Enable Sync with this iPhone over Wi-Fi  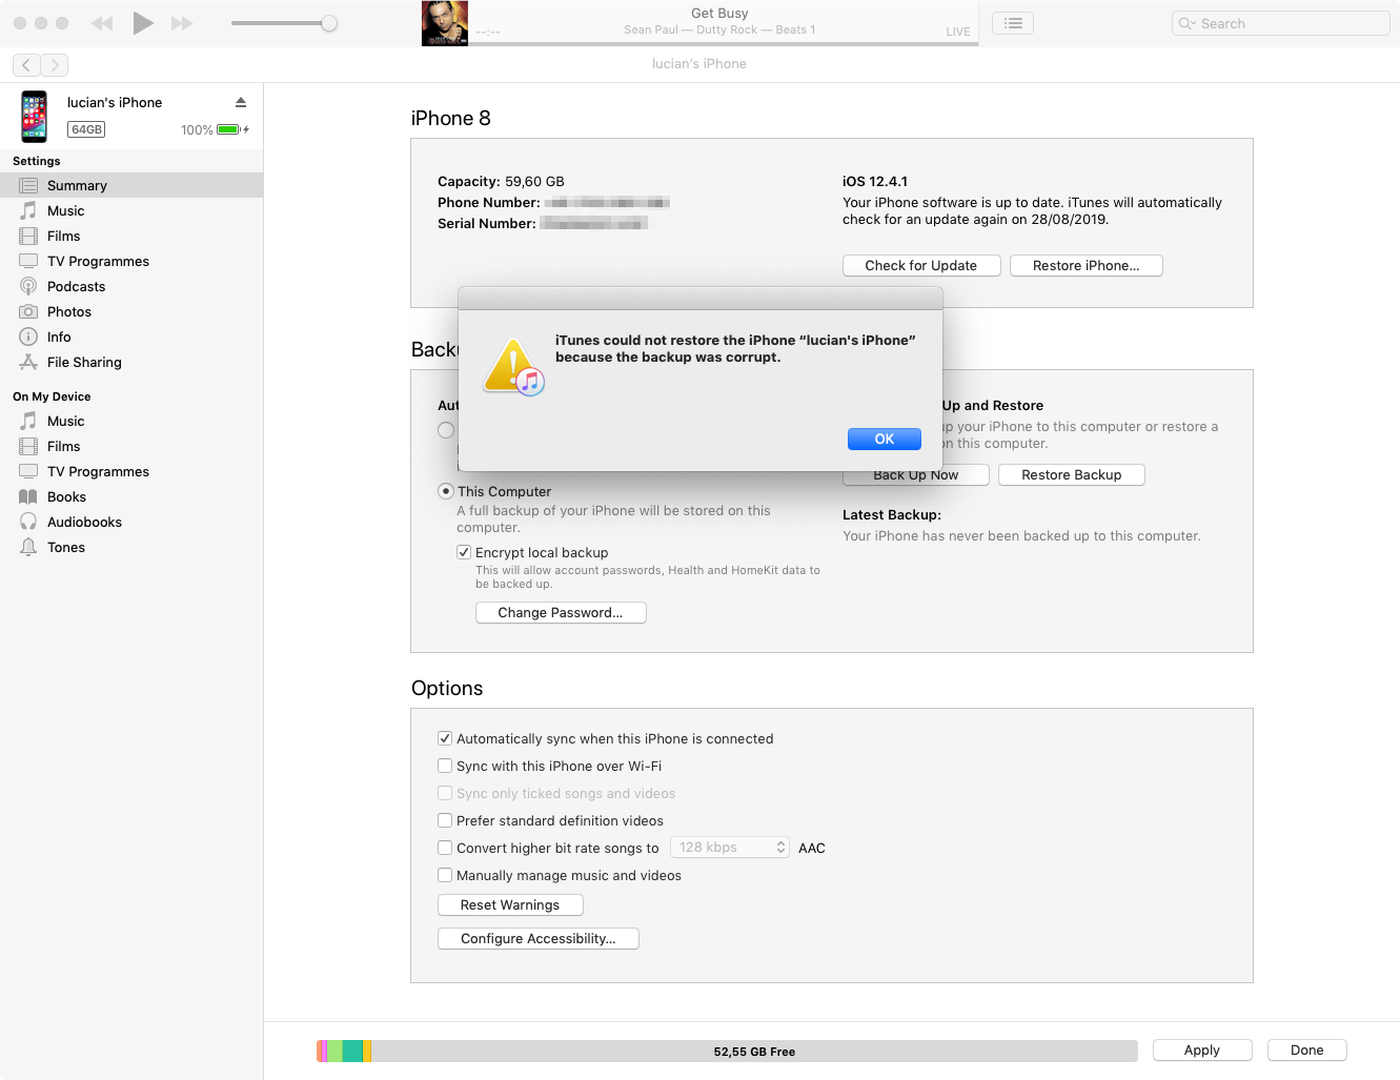[445, 766]
